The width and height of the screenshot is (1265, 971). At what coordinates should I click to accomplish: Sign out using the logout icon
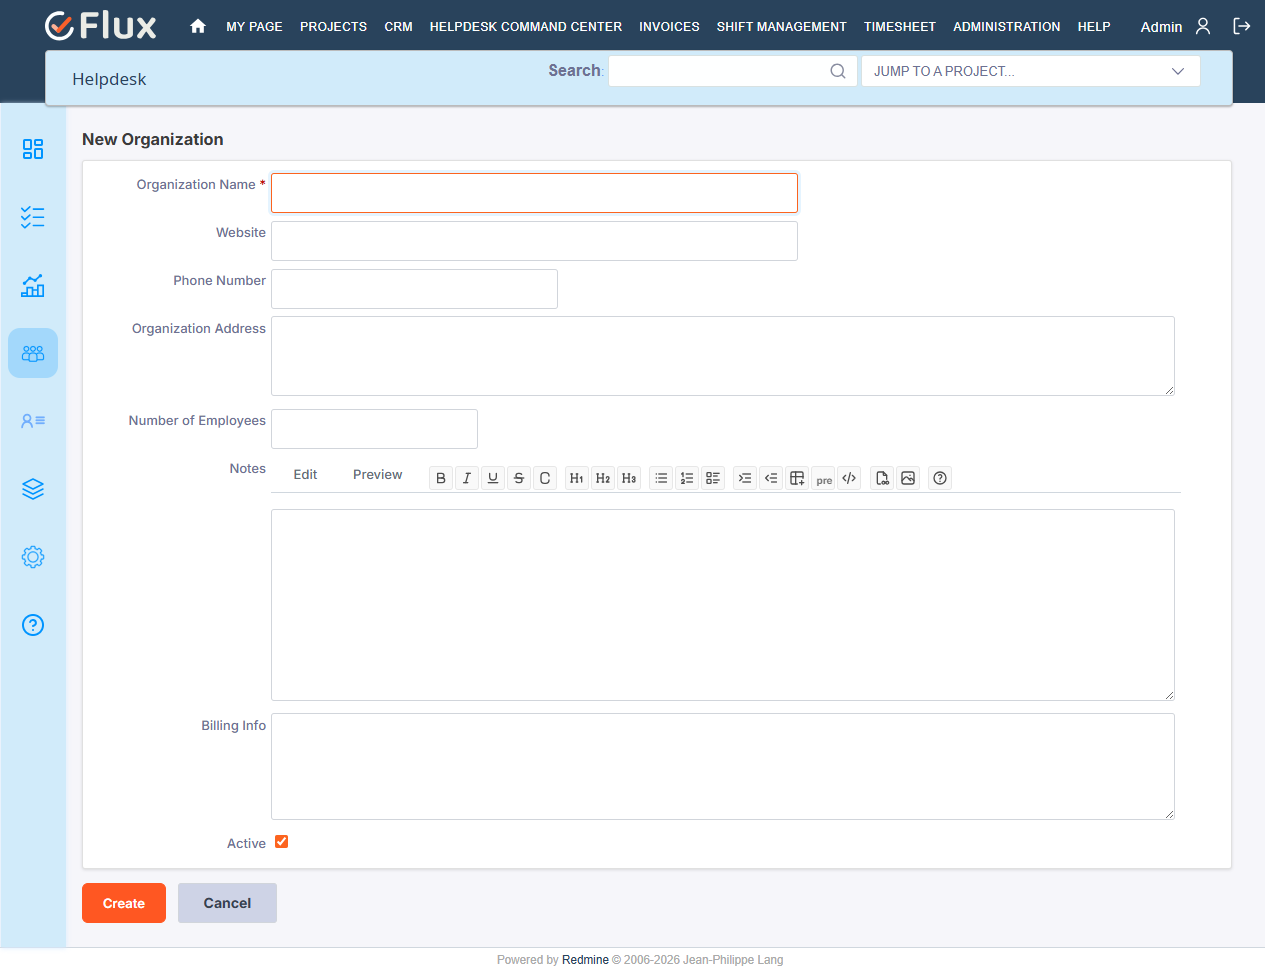click(1242, 26)
